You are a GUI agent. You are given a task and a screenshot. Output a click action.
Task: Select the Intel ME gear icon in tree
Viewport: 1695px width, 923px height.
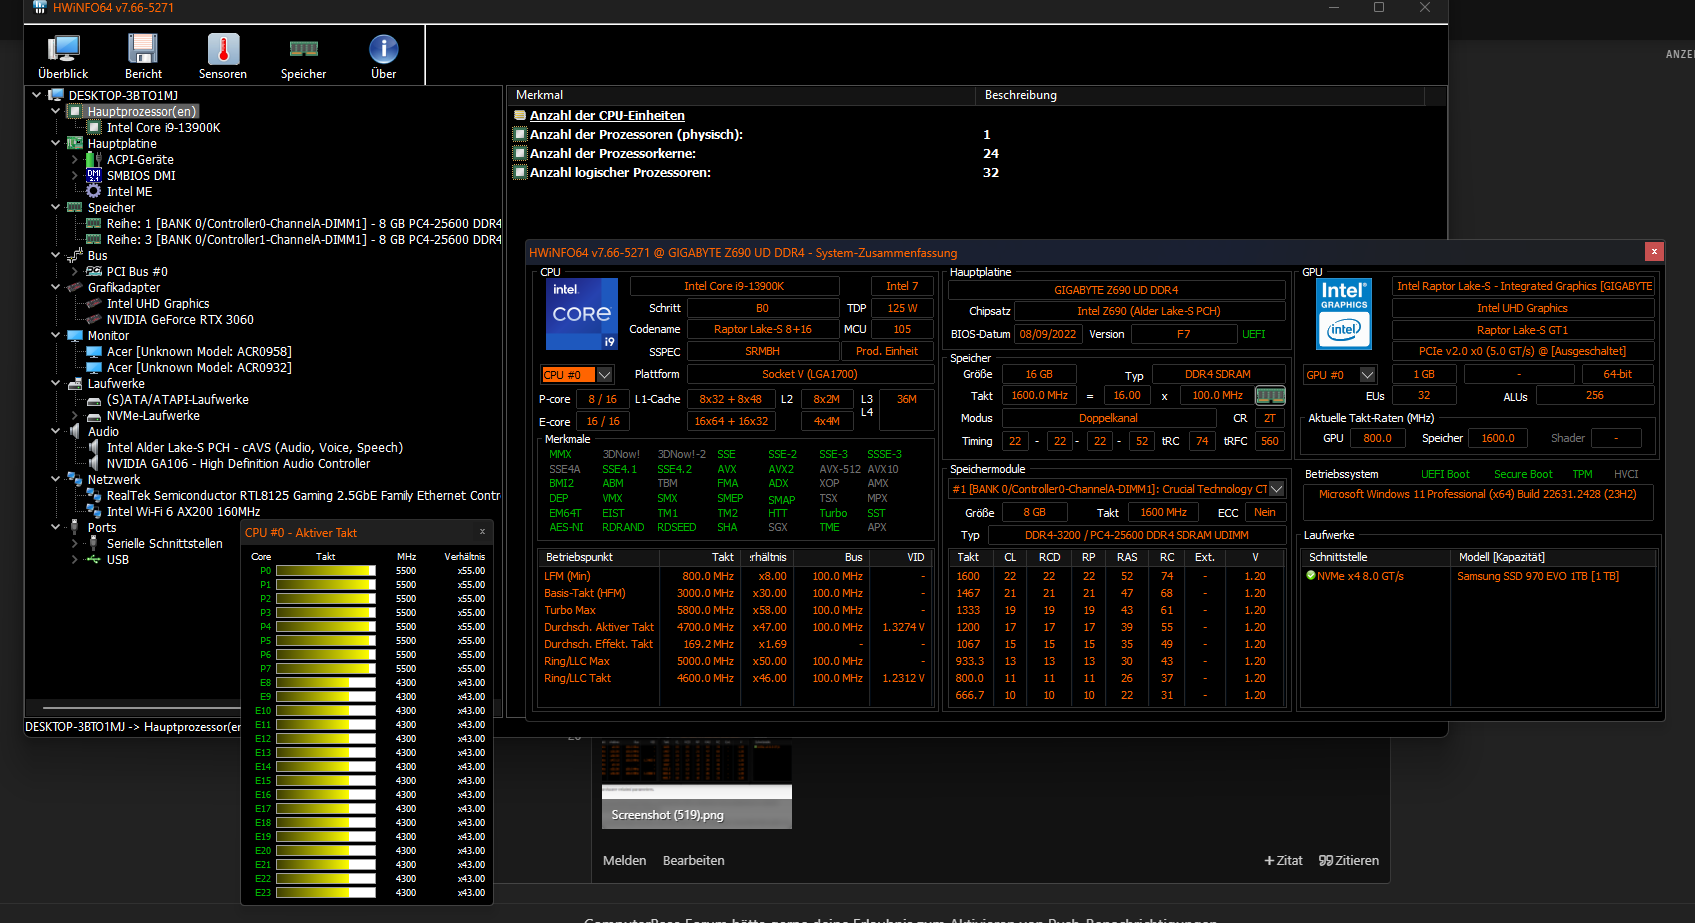click(x=94, y=191)
